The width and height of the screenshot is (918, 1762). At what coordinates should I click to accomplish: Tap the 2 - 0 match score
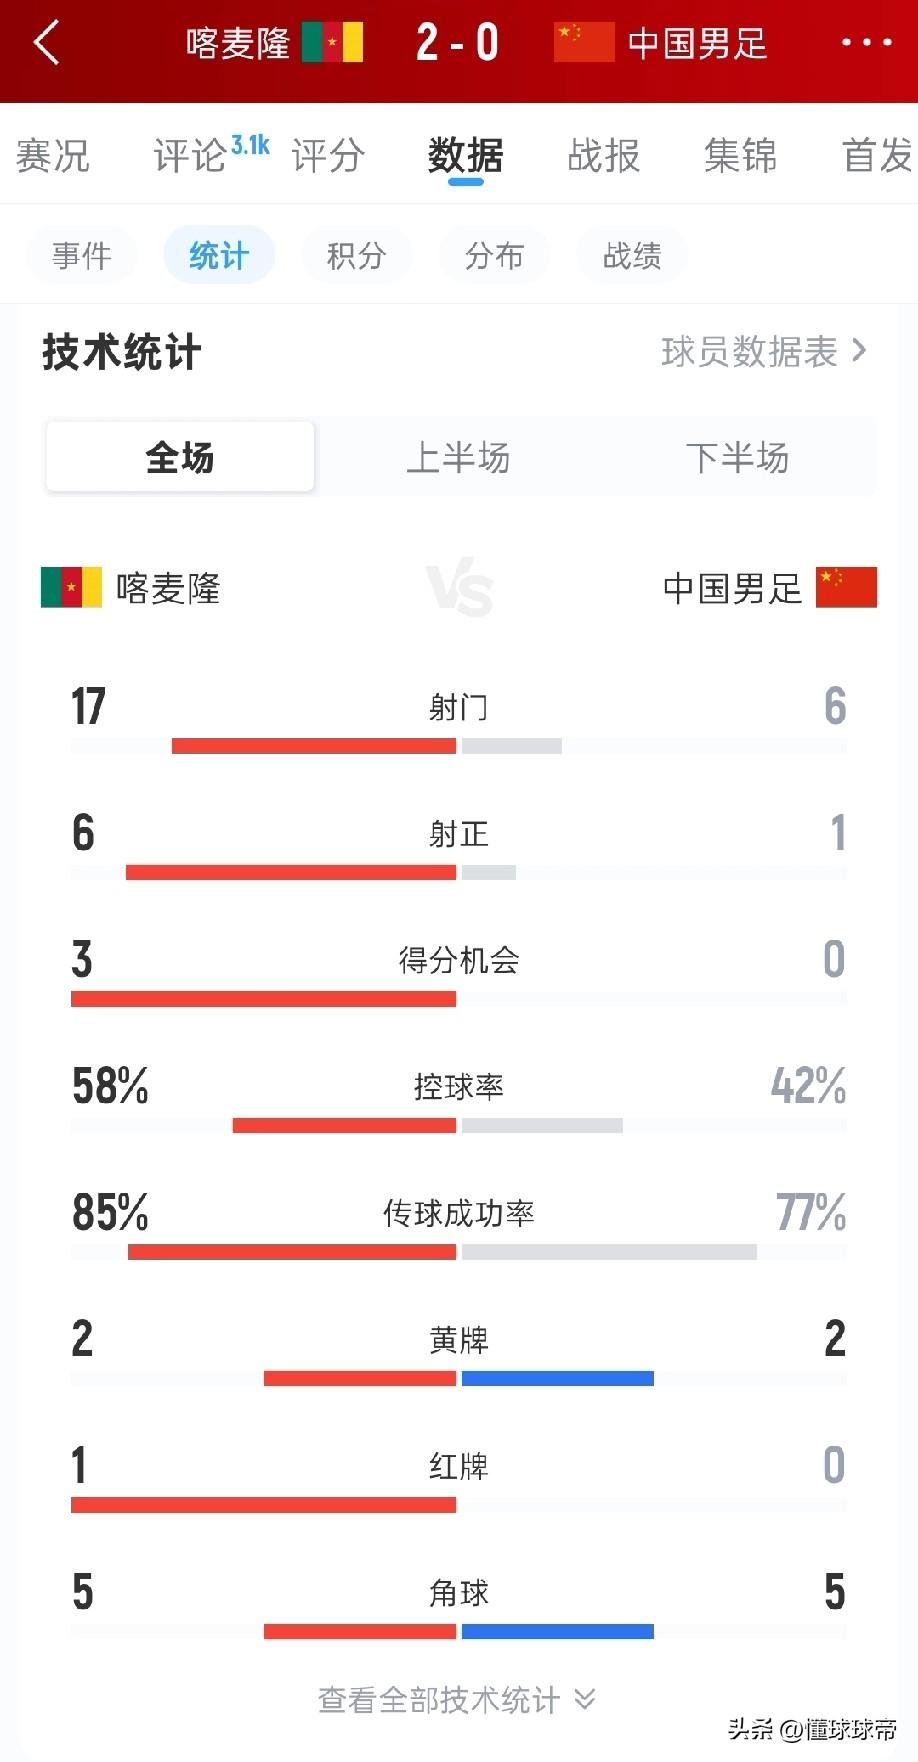click(457, 43)
